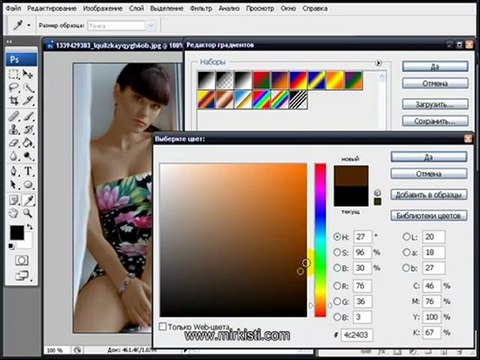The height and width of the screenshot is (360, 480).
Task: Click Загрузить in gradient editor
Action: pos(435,104)
